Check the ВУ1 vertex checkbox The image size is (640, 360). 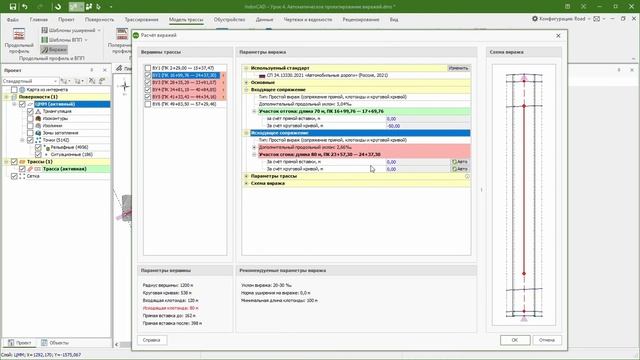[x=148, y=68]
